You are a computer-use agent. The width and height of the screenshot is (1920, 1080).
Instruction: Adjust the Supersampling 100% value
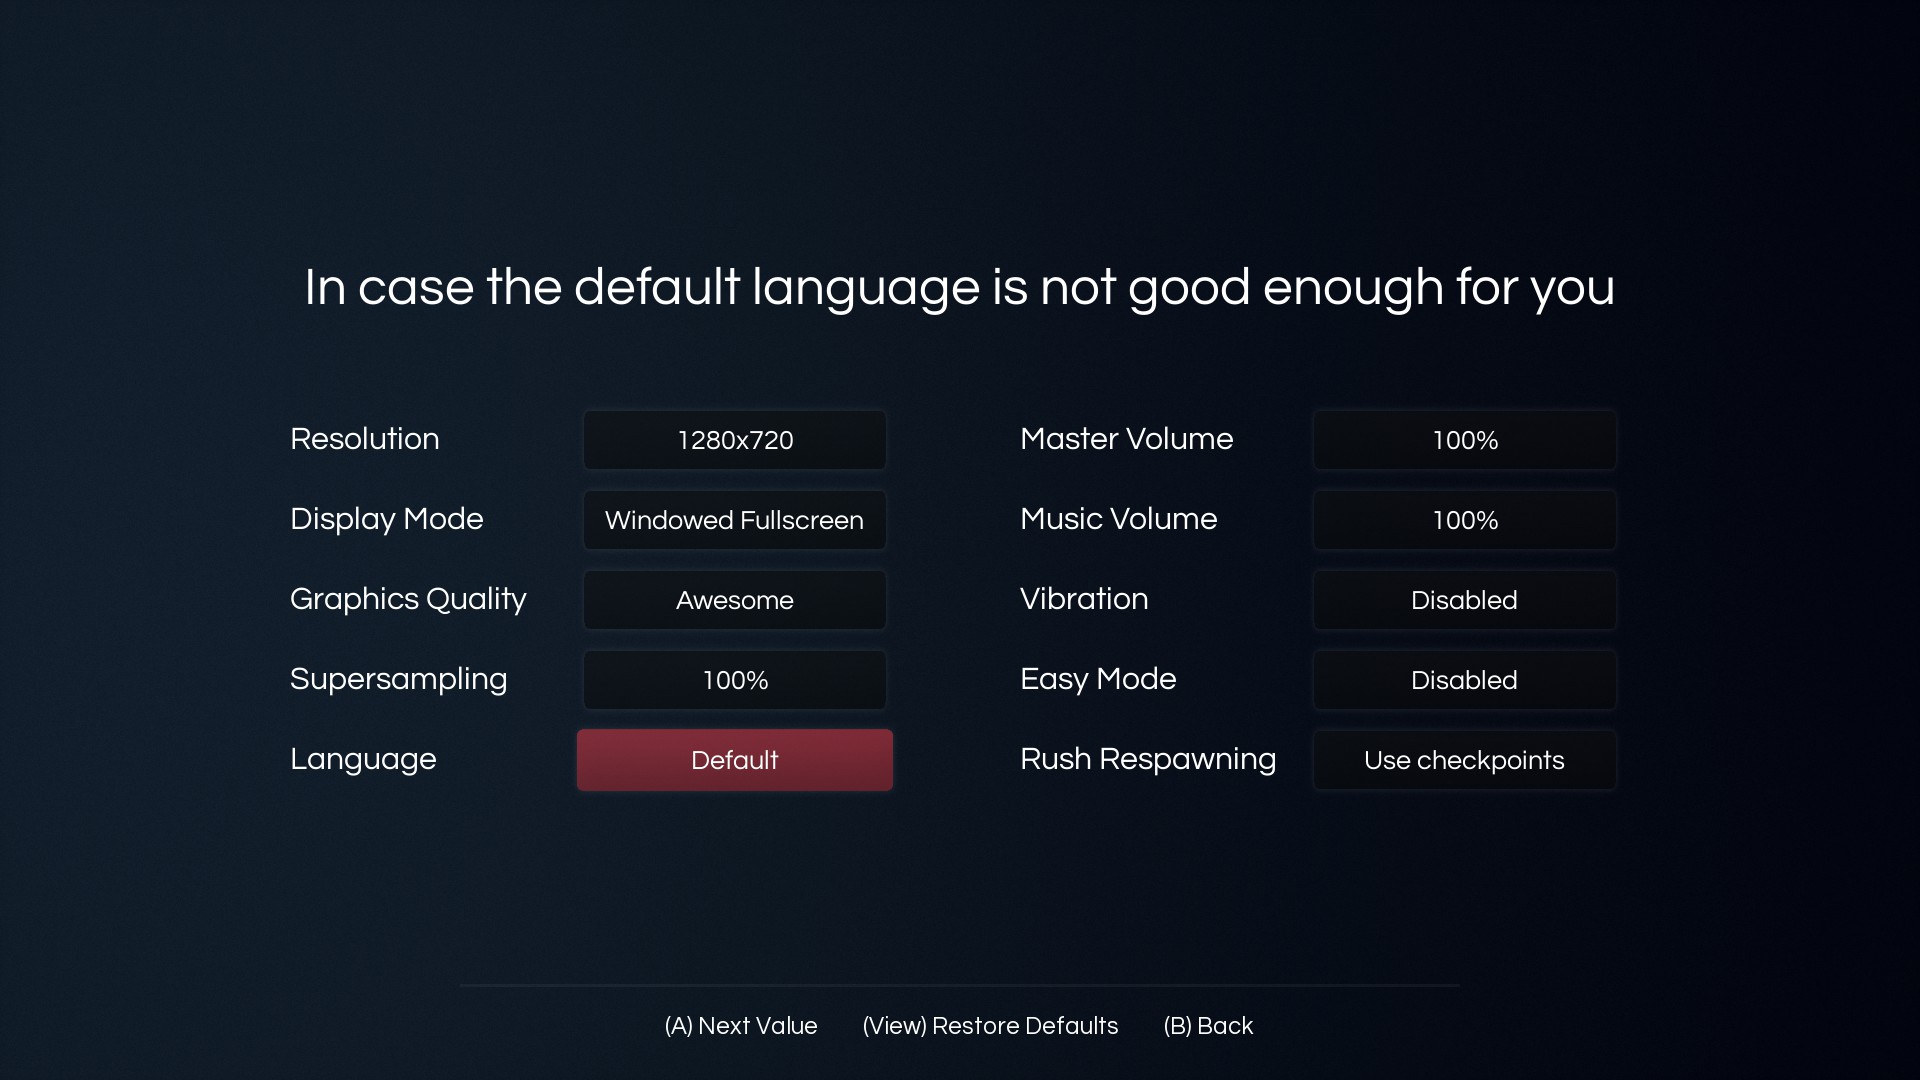point(735,680)
